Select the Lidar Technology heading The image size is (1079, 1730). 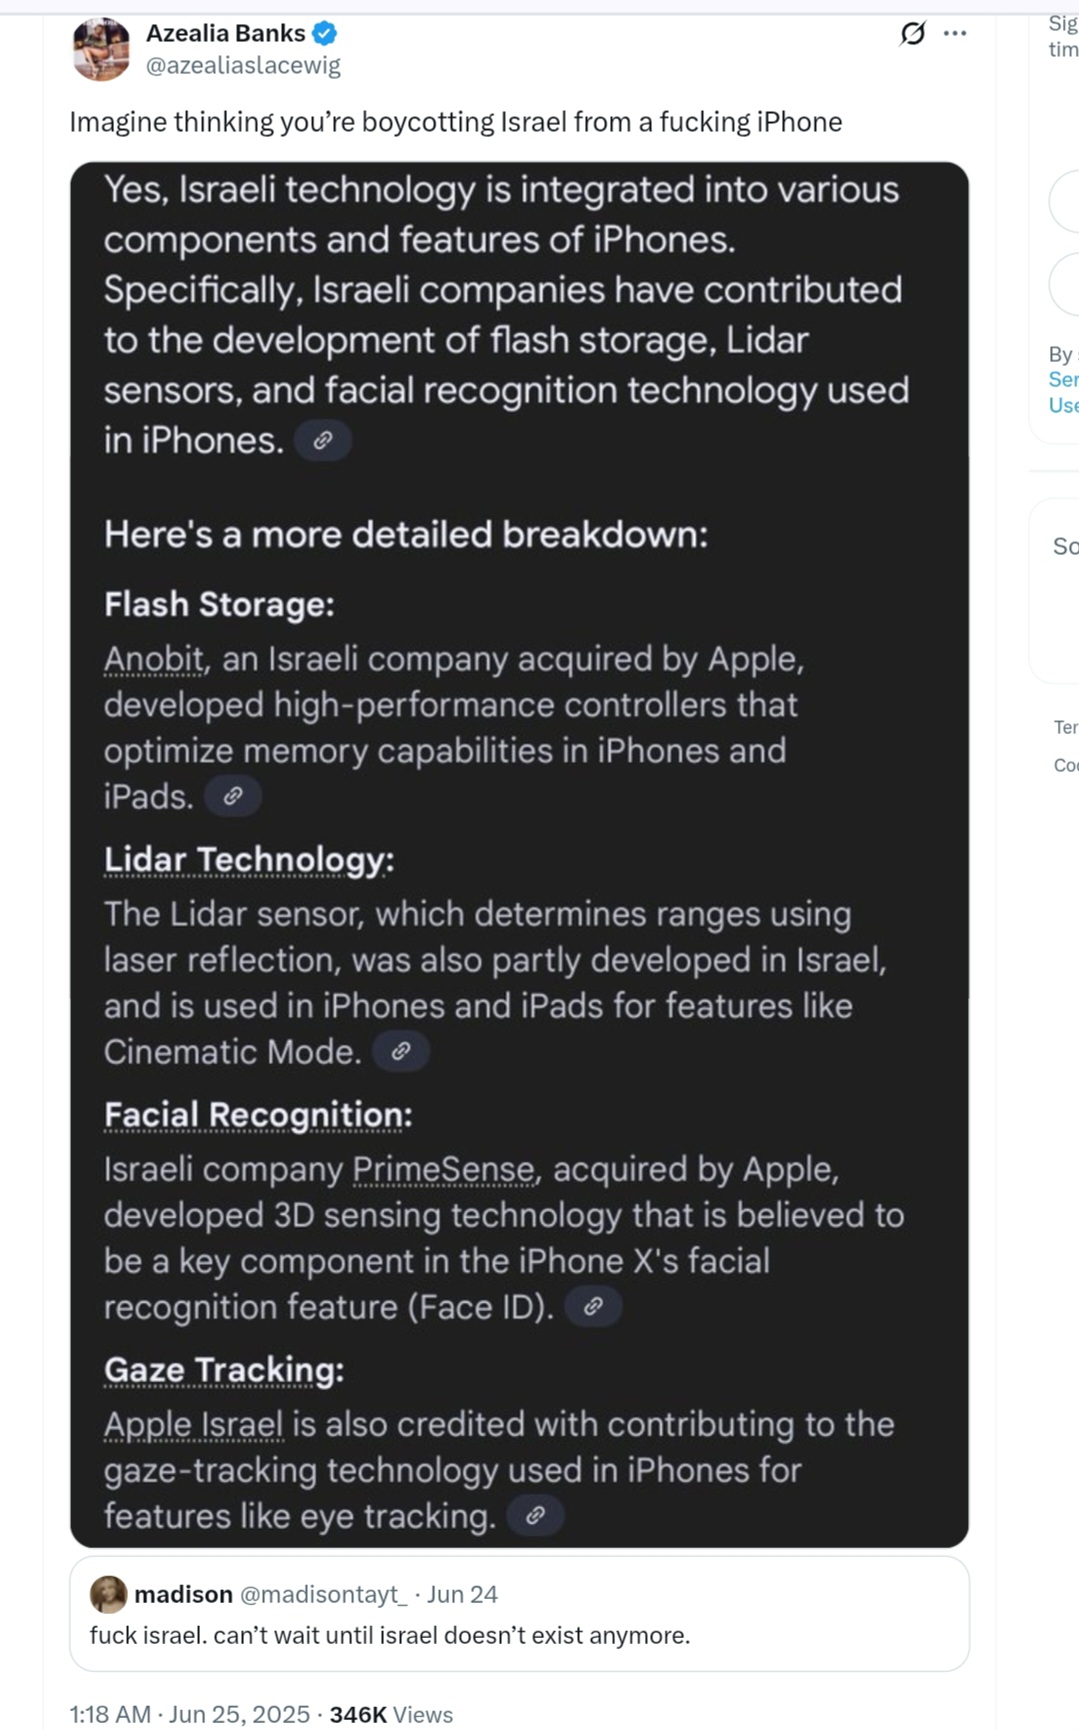(249, 860)
